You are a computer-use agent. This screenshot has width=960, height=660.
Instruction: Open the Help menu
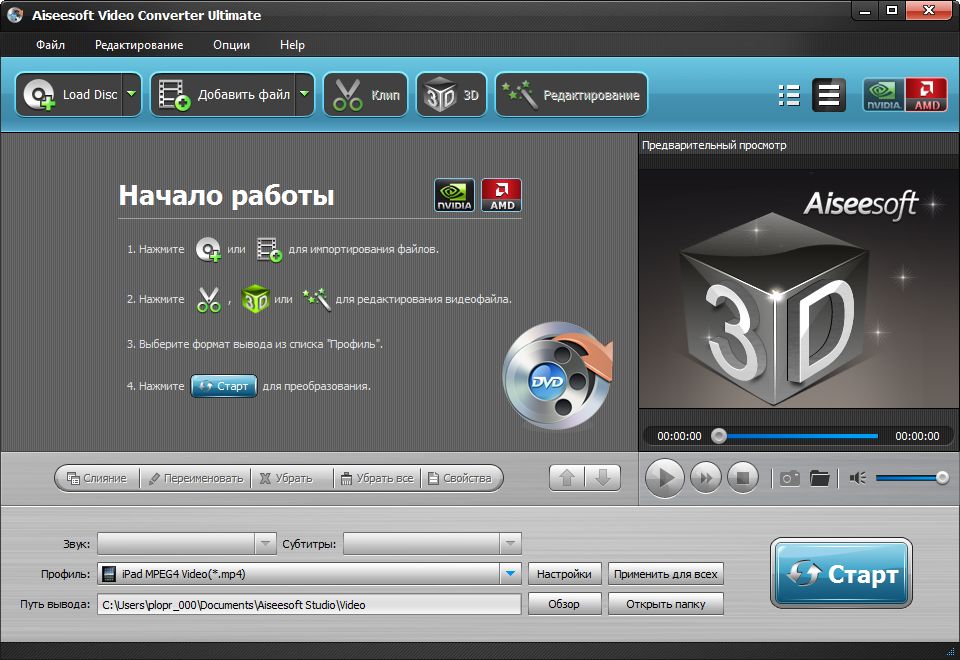[x=292, y=45]
